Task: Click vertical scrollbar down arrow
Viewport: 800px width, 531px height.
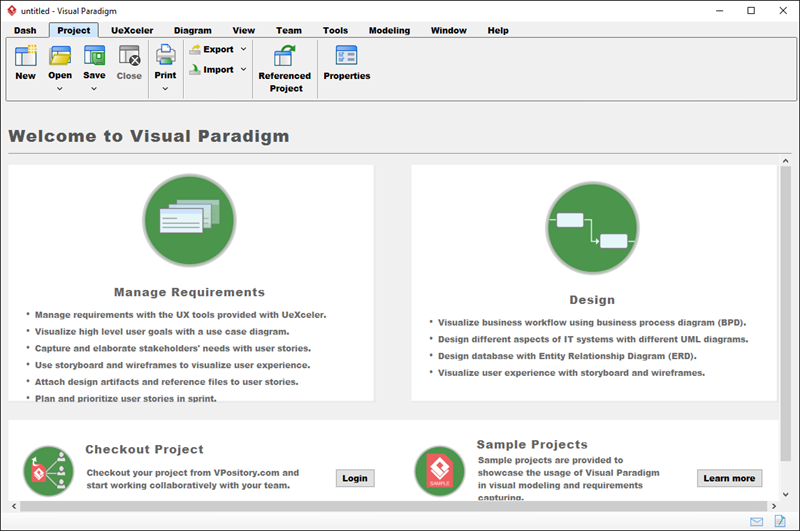Action: coord(785,494)
